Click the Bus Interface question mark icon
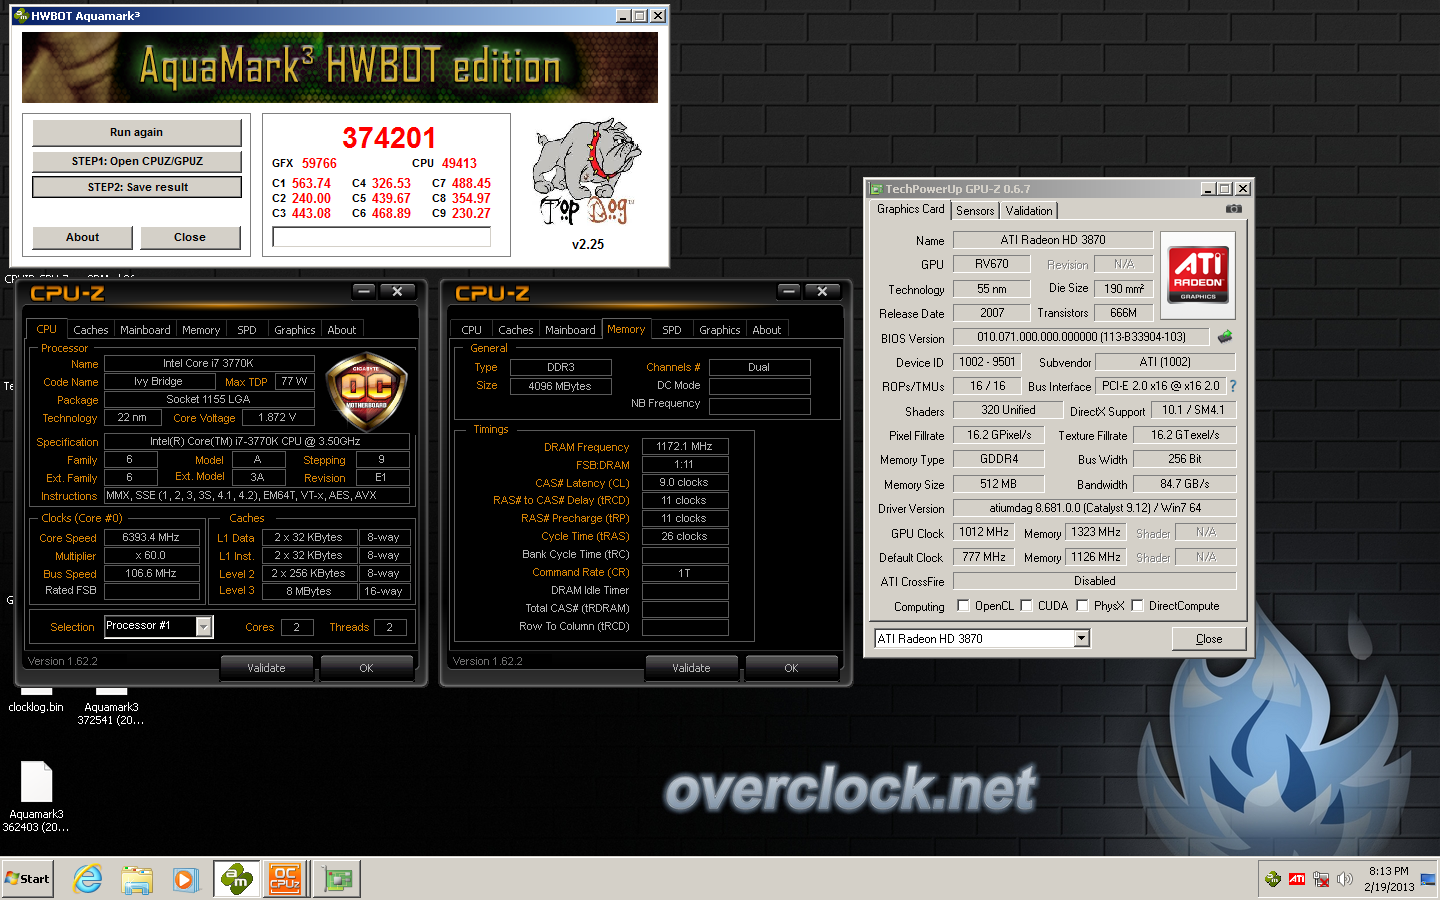Image resolution: width=1440 pixels, height=900 pixels. (x=1232, y=386)
